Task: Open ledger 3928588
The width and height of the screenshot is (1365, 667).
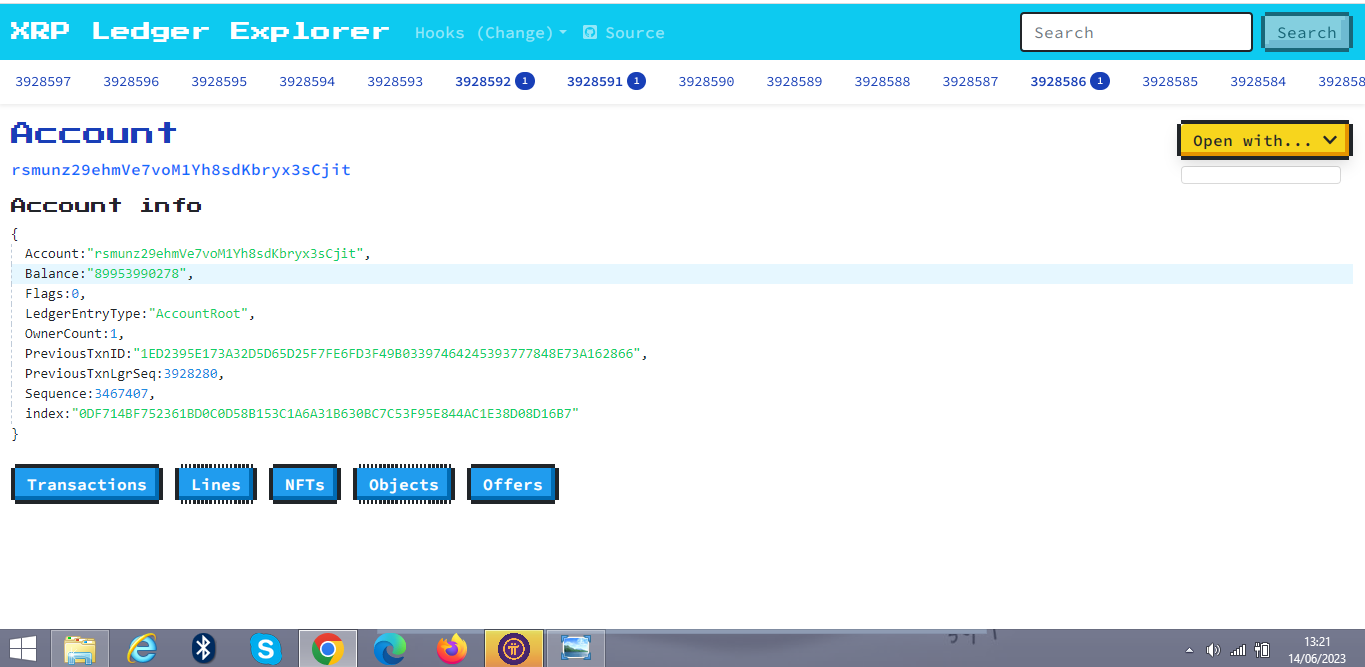Action: pyautogui.click(x=882, y=81)
